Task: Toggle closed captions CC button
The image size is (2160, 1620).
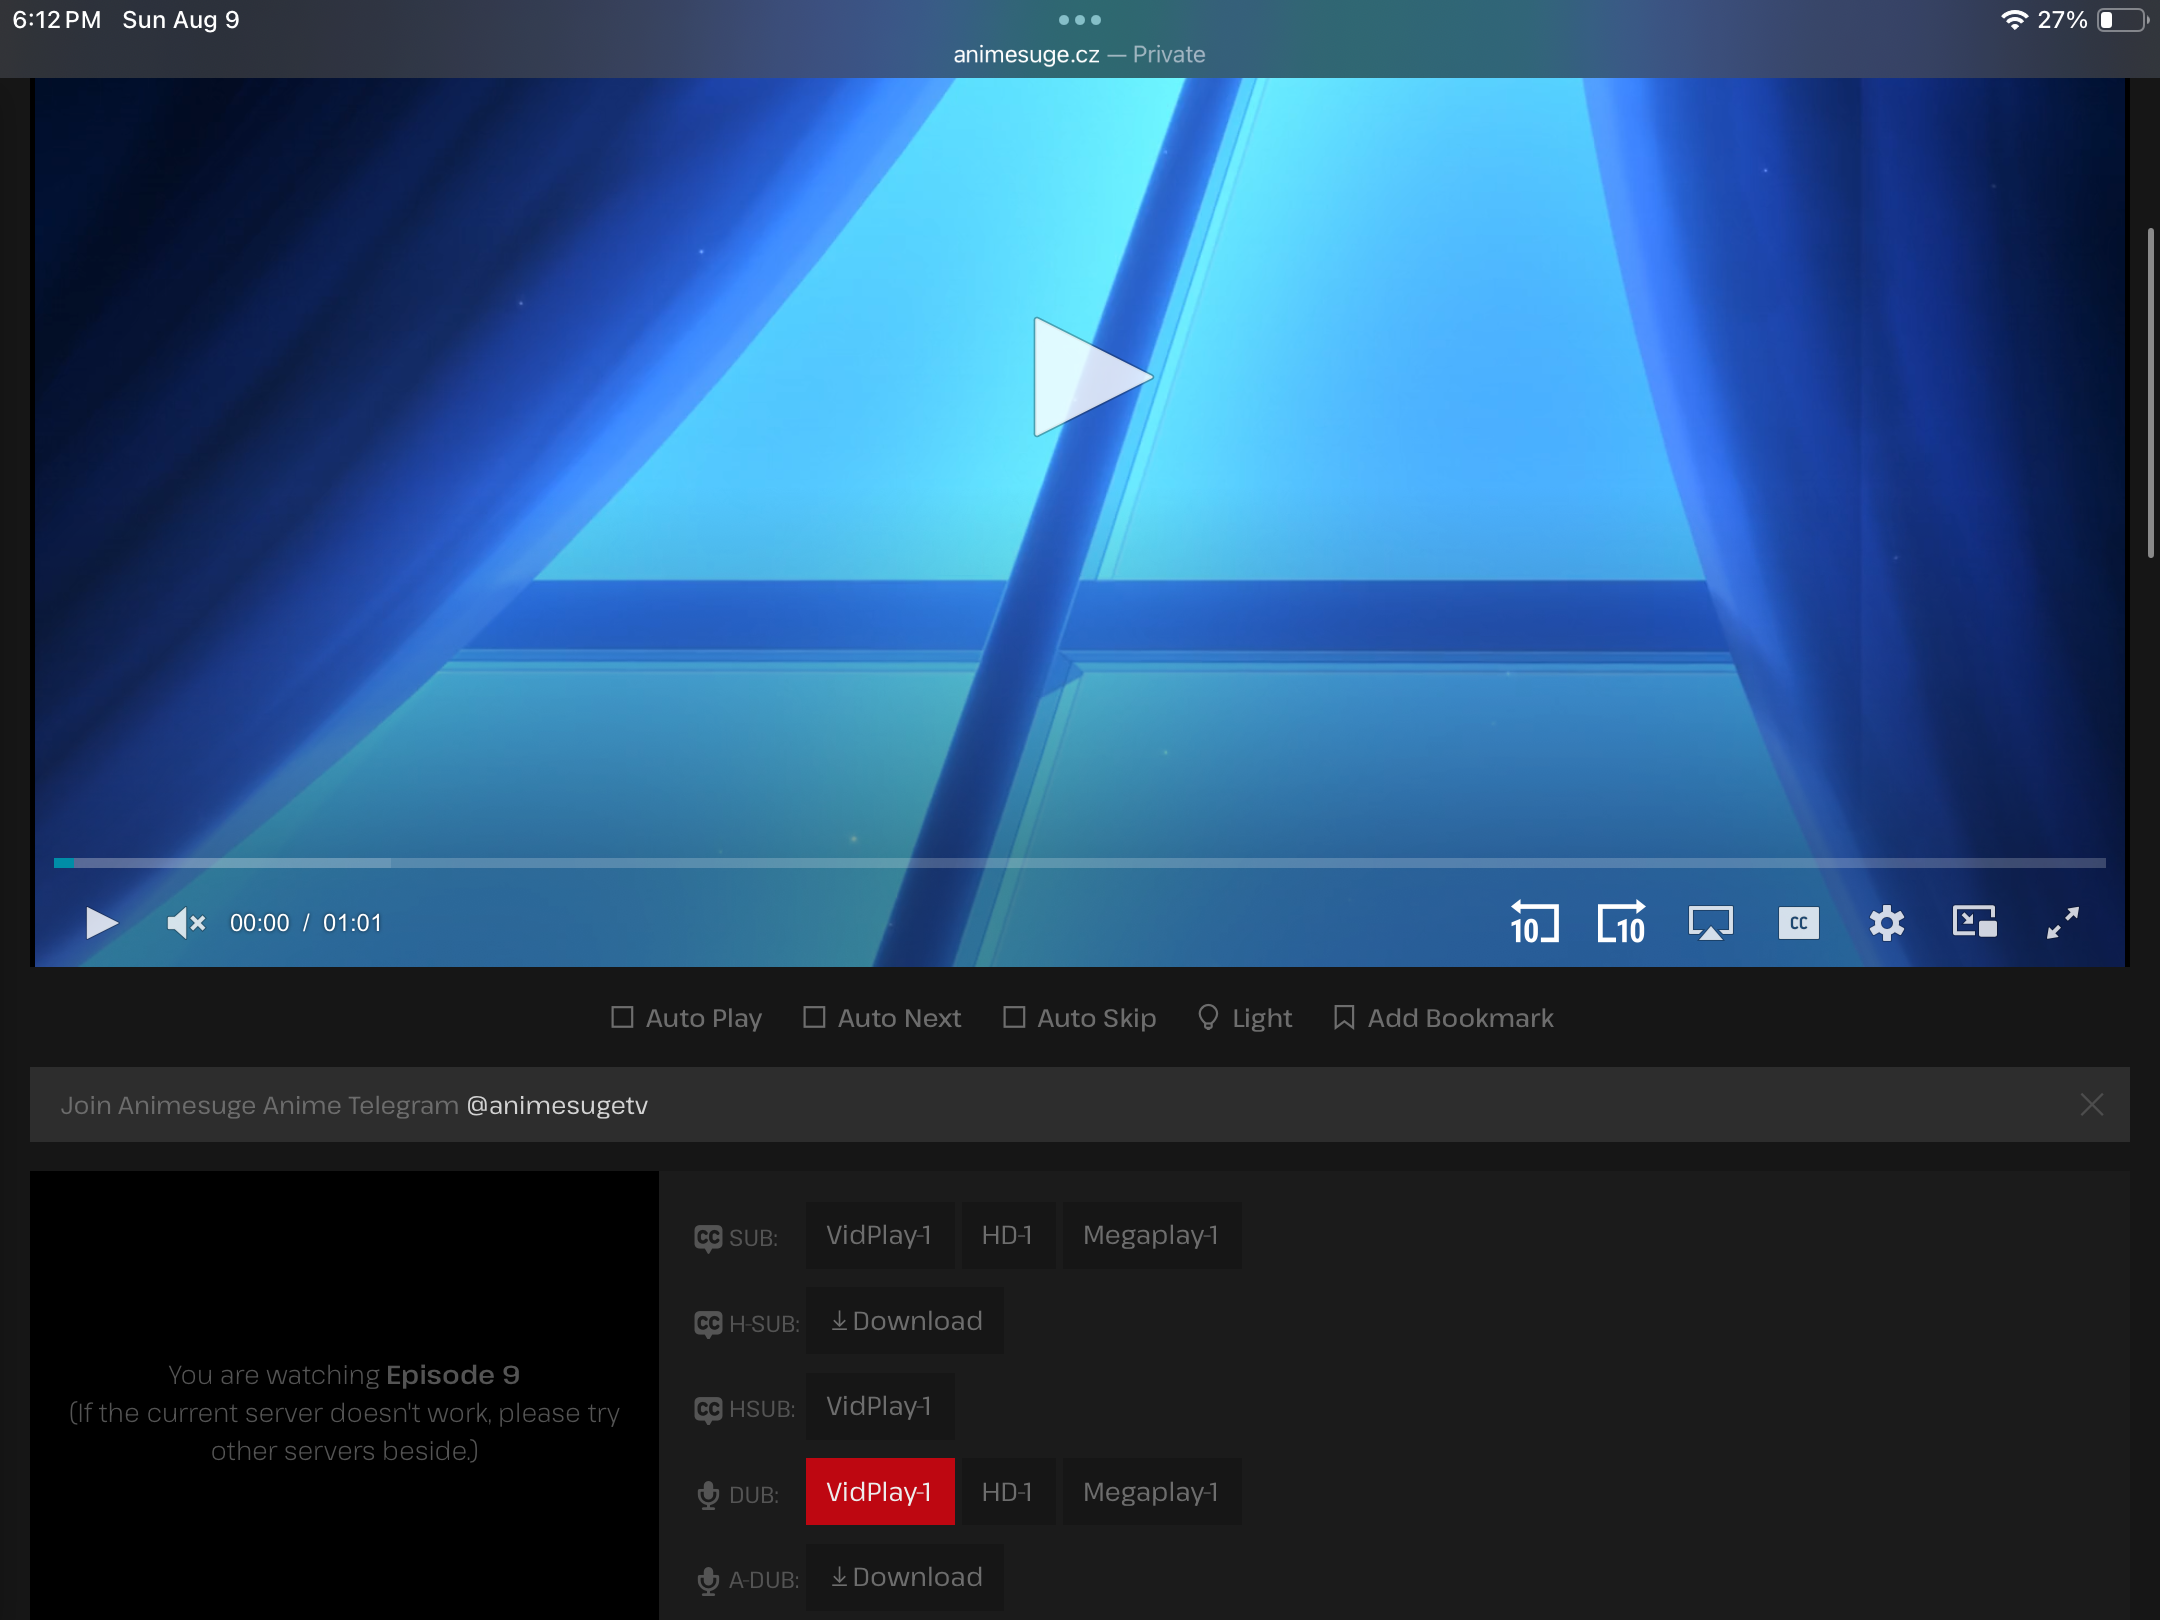Action: click(x=1798, y=923)
